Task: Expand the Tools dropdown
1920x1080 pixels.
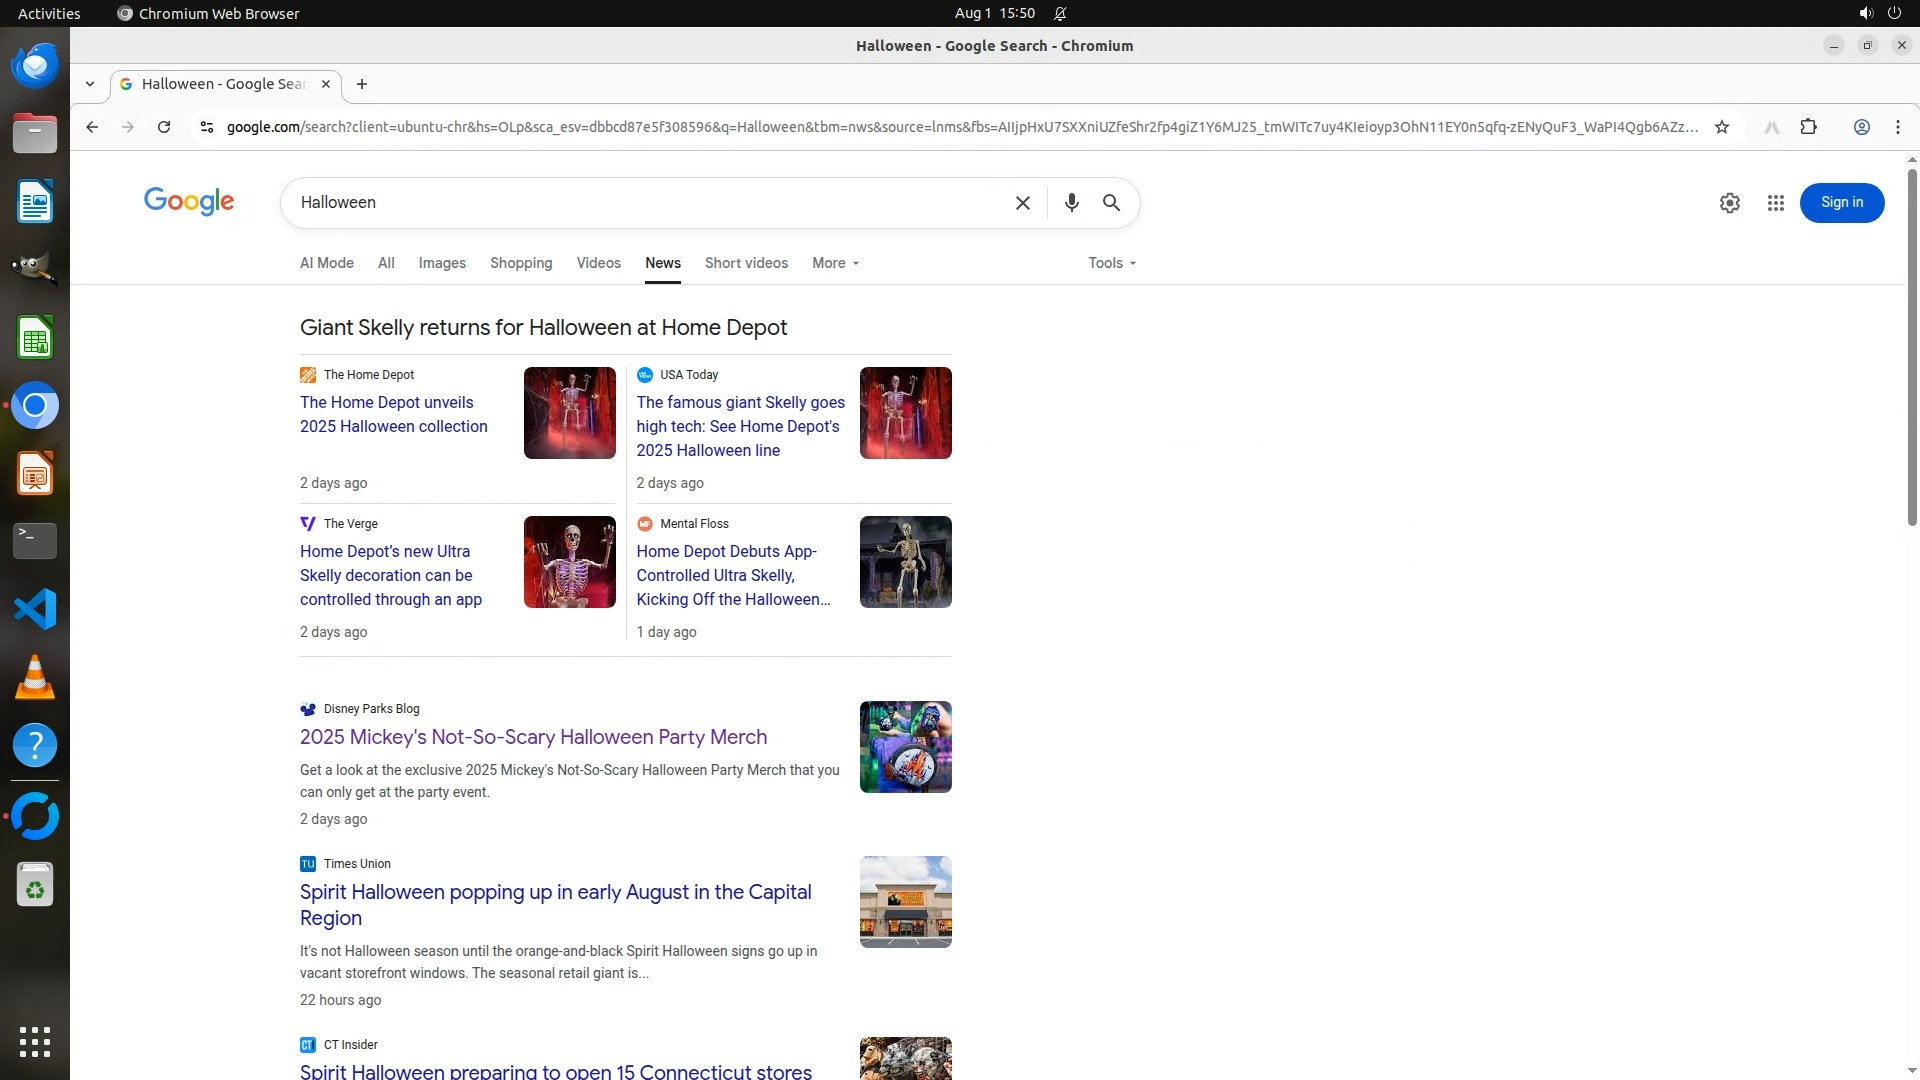Action: 1111,263
